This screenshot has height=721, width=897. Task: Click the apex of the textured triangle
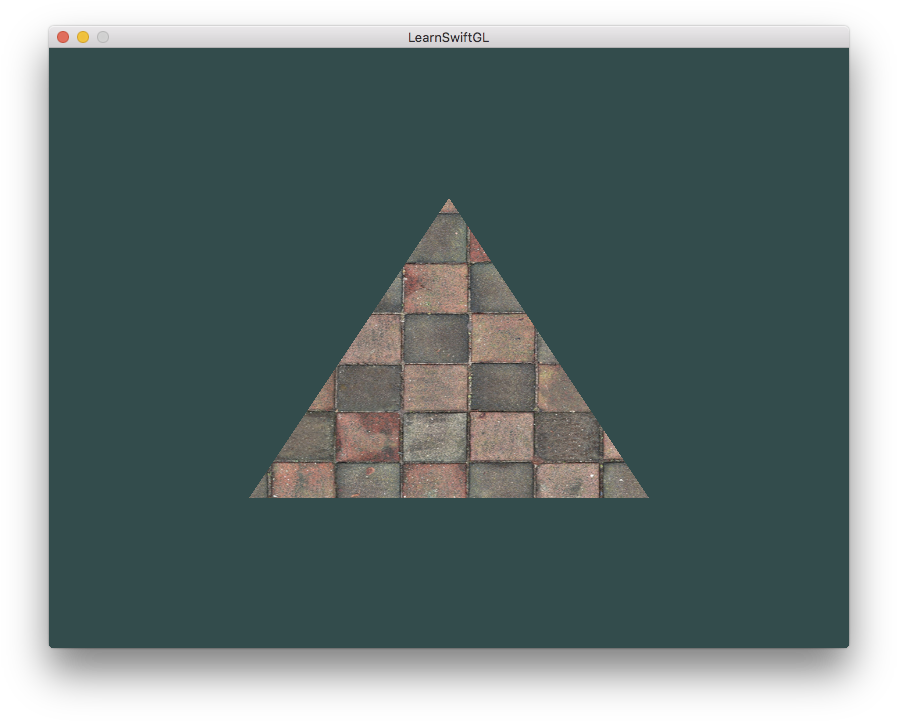pos(450,202)
